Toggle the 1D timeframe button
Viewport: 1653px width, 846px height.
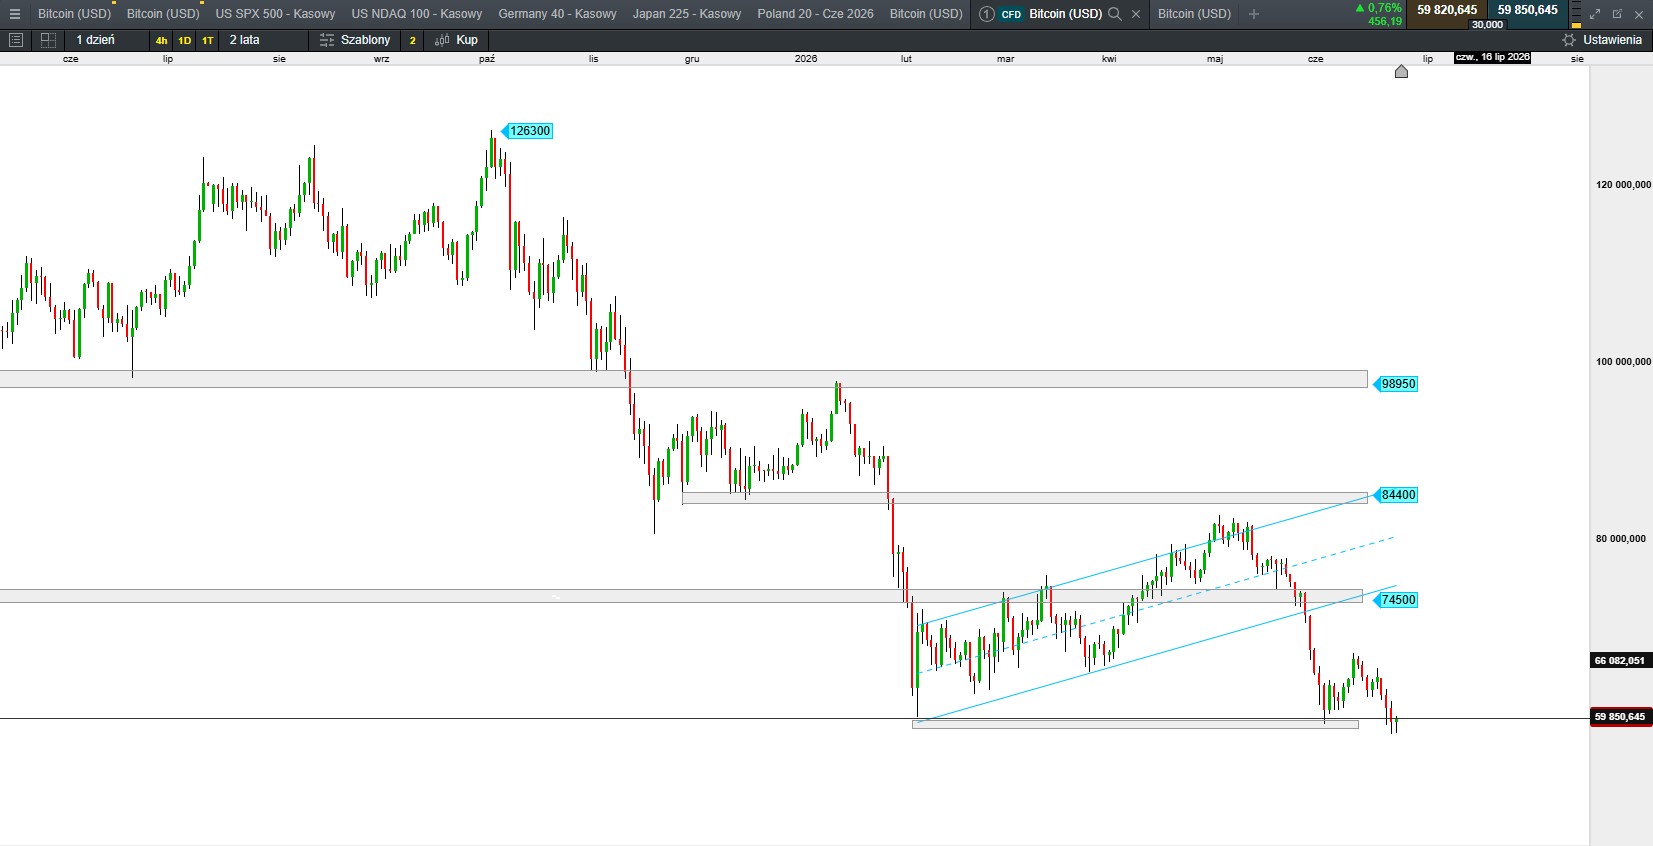[x=185, y=41]
